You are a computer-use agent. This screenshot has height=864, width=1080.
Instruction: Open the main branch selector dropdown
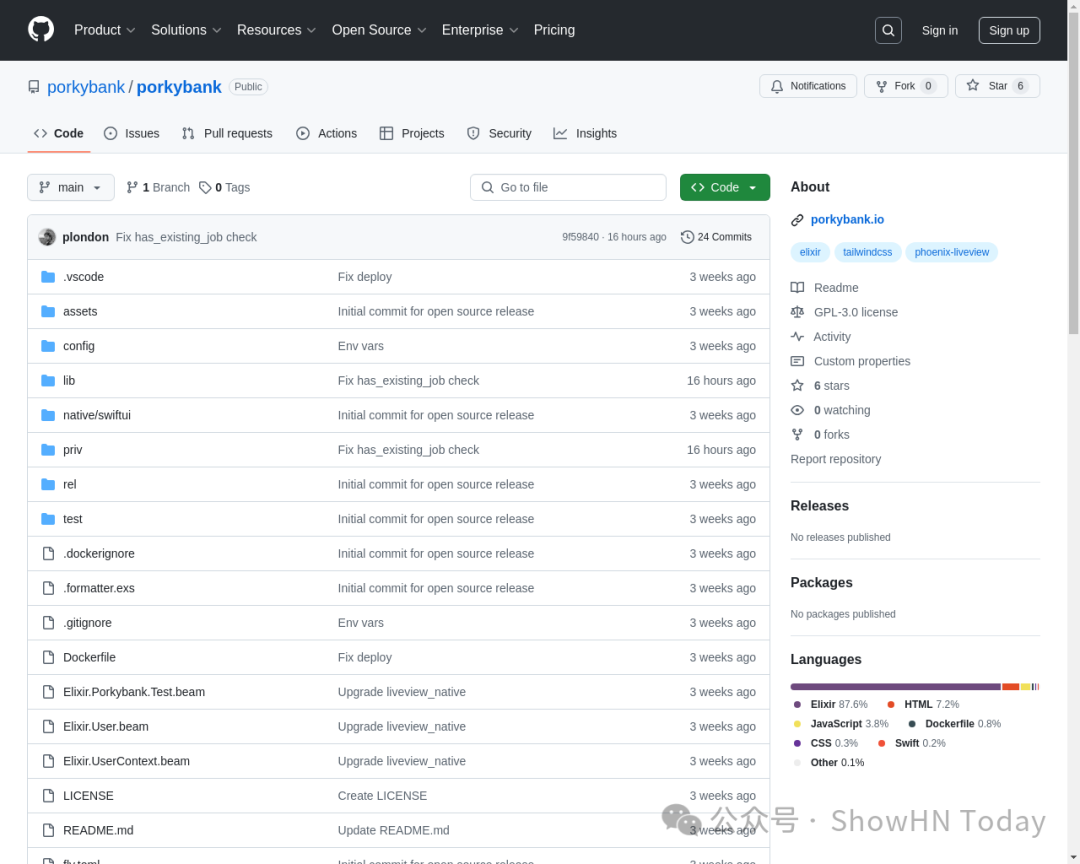point(71,187)
